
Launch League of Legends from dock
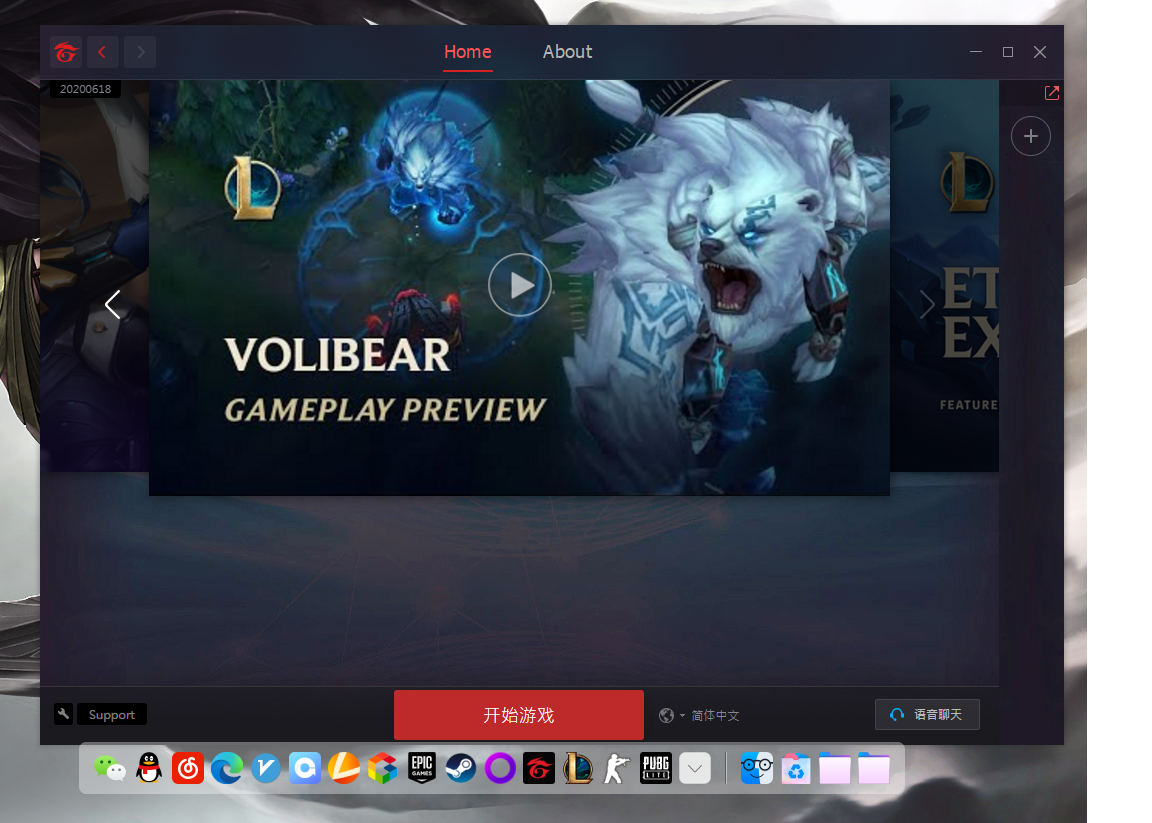(x=578, y=769)
